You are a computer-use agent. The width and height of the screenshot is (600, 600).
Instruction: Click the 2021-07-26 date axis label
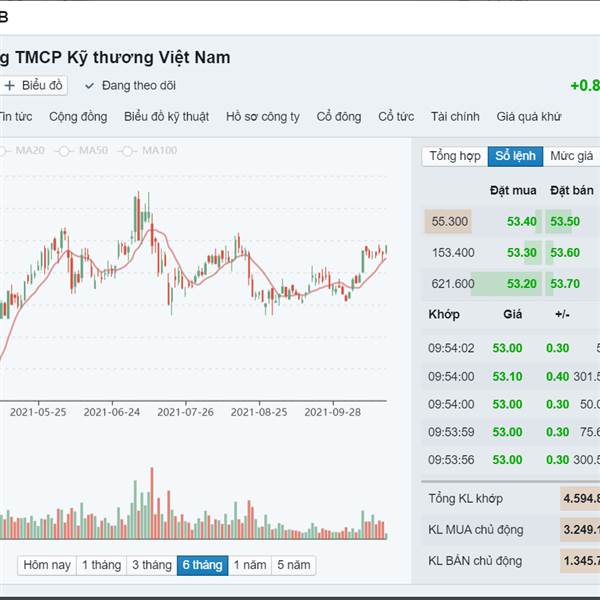[x=185, y=412]
